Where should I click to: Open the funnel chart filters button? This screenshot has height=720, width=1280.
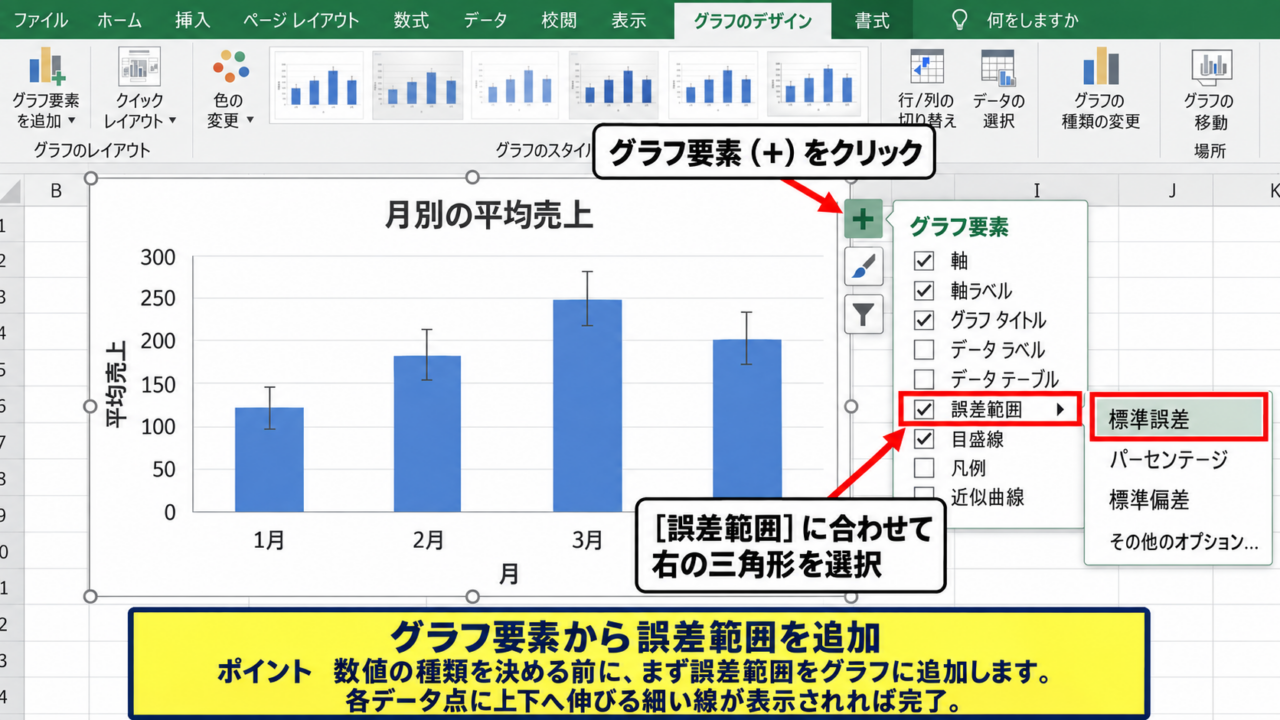click(x=863, y=314)
